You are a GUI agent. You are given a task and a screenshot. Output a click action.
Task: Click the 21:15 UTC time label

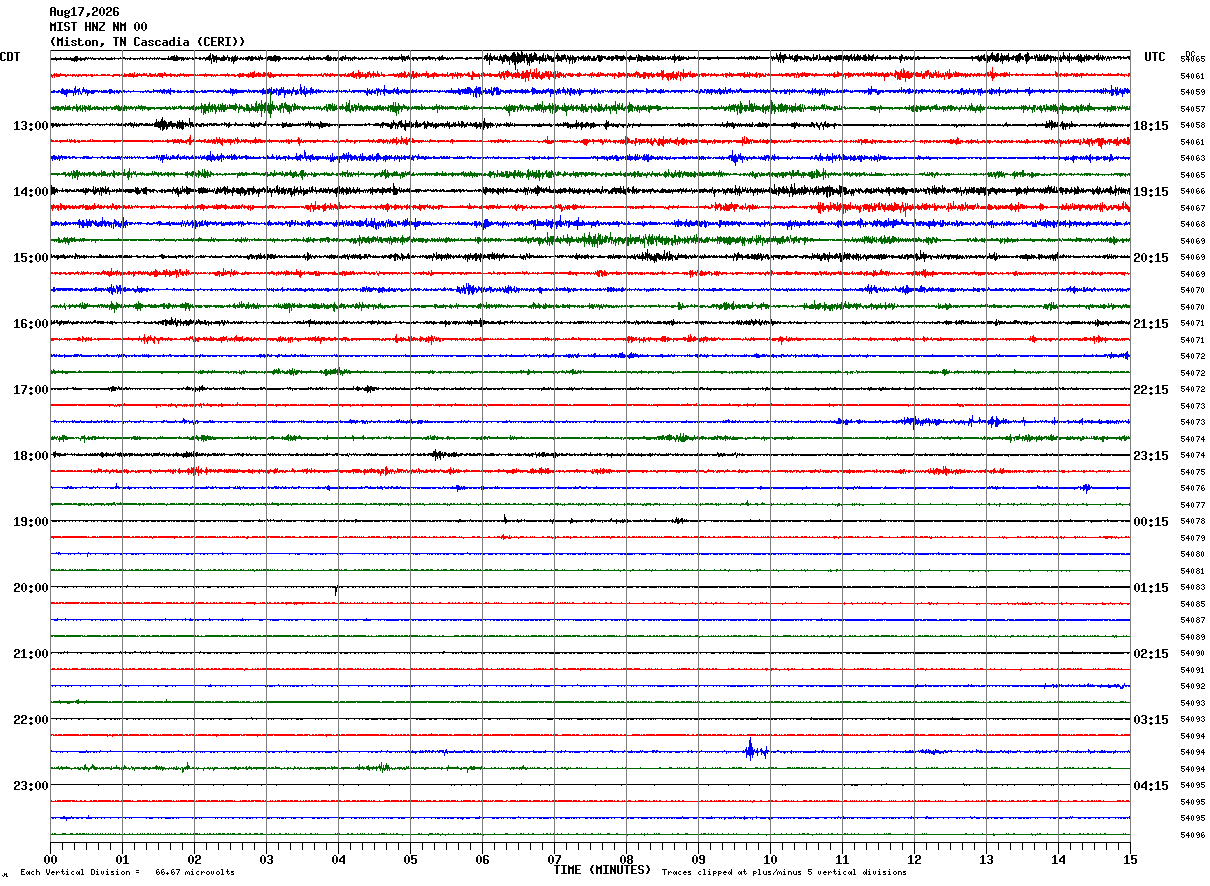coord(1151,323)
